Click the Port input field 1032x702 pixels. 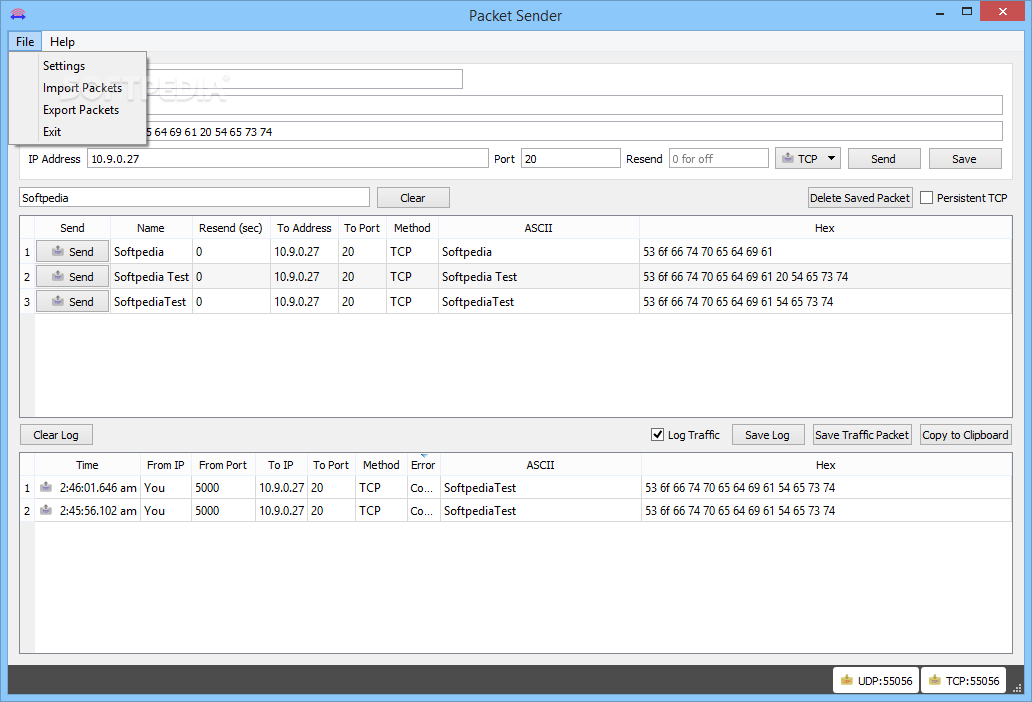[x=571, y=159]
